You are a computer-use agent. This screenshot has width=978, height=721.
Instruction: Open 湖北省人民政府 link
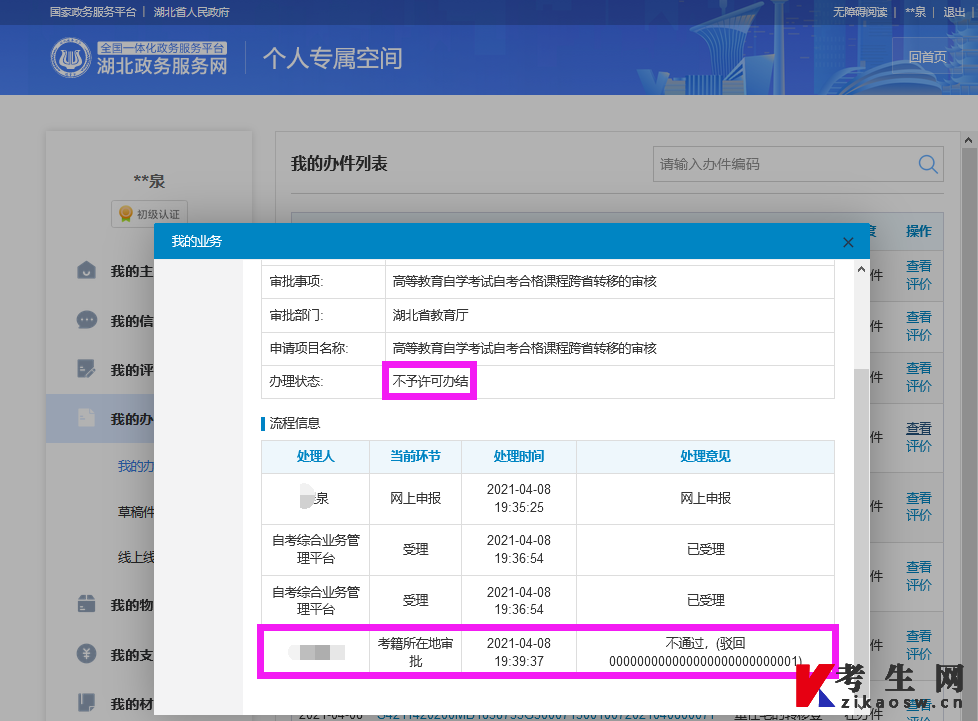coord(191,12)
